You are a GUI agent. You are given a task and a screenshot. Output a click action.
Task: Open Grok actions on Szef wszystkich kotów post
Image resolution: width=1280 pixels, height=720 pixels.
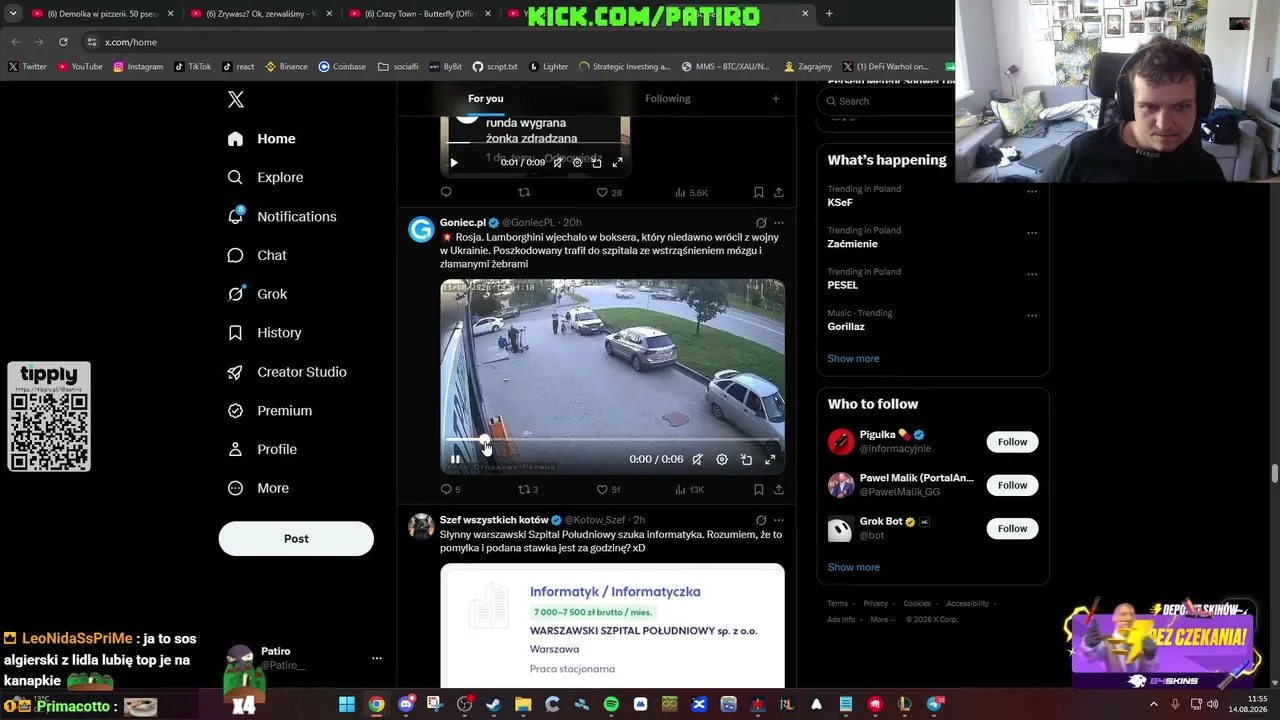pos(761,520)
